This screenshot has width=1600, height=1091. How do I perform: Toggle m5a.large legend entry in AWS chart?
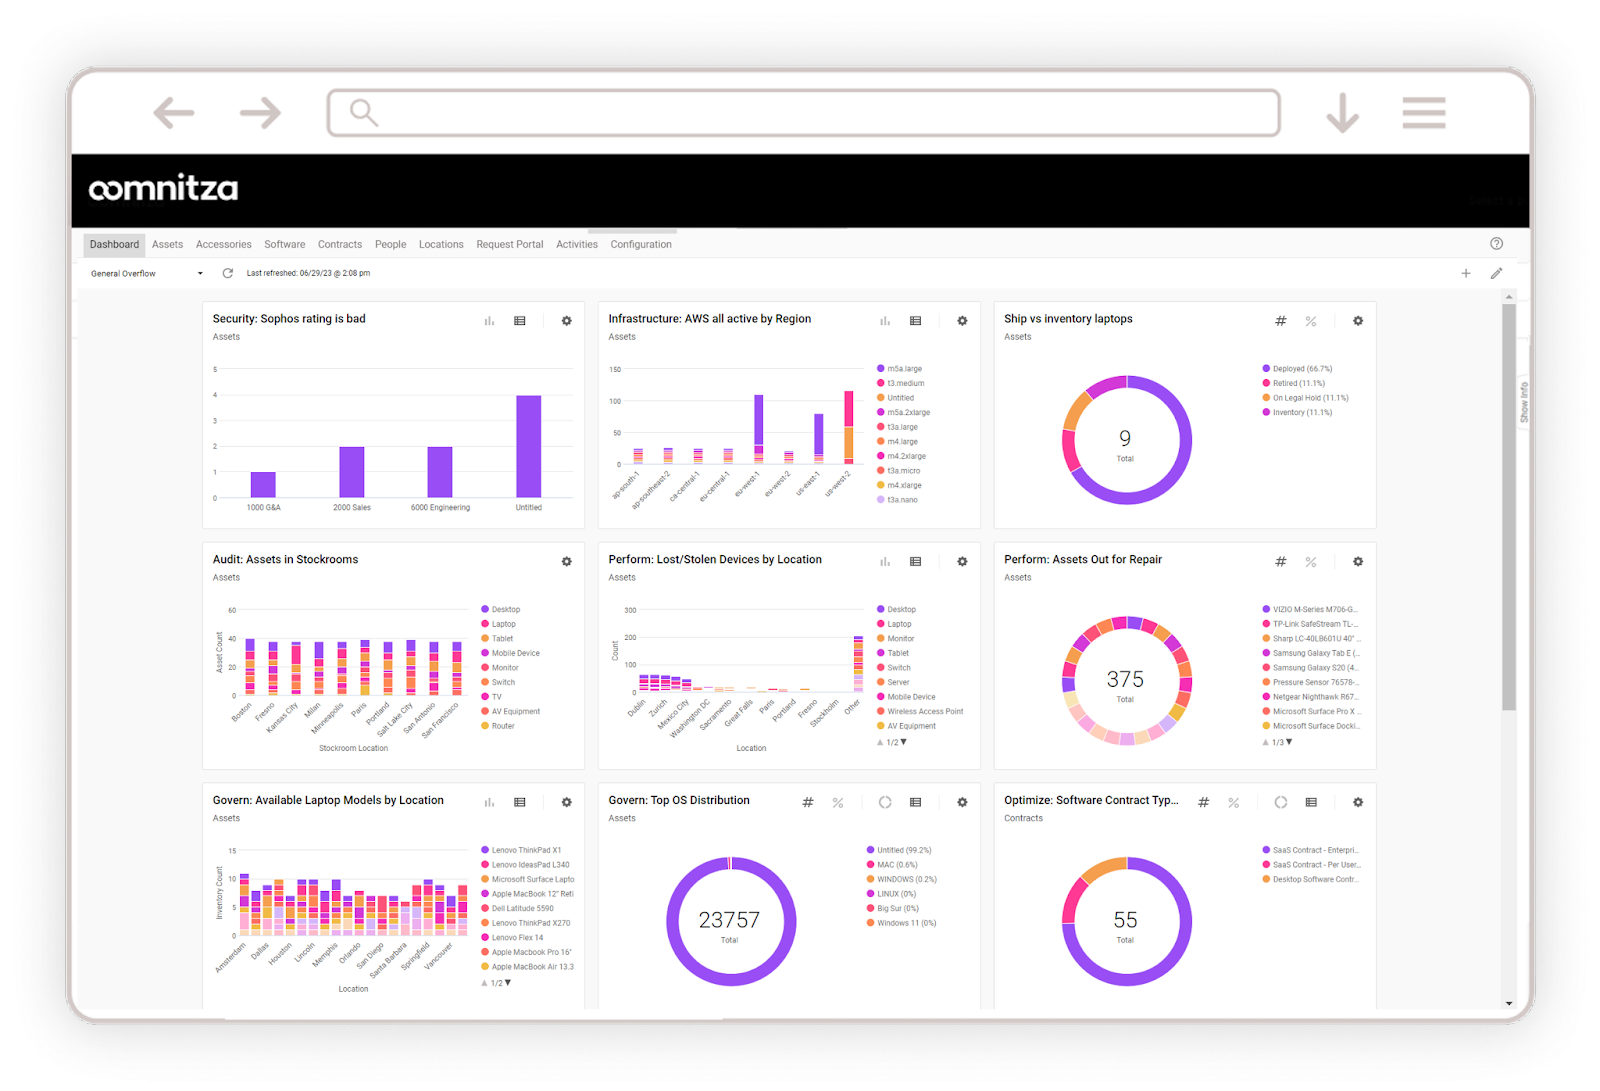899,369
